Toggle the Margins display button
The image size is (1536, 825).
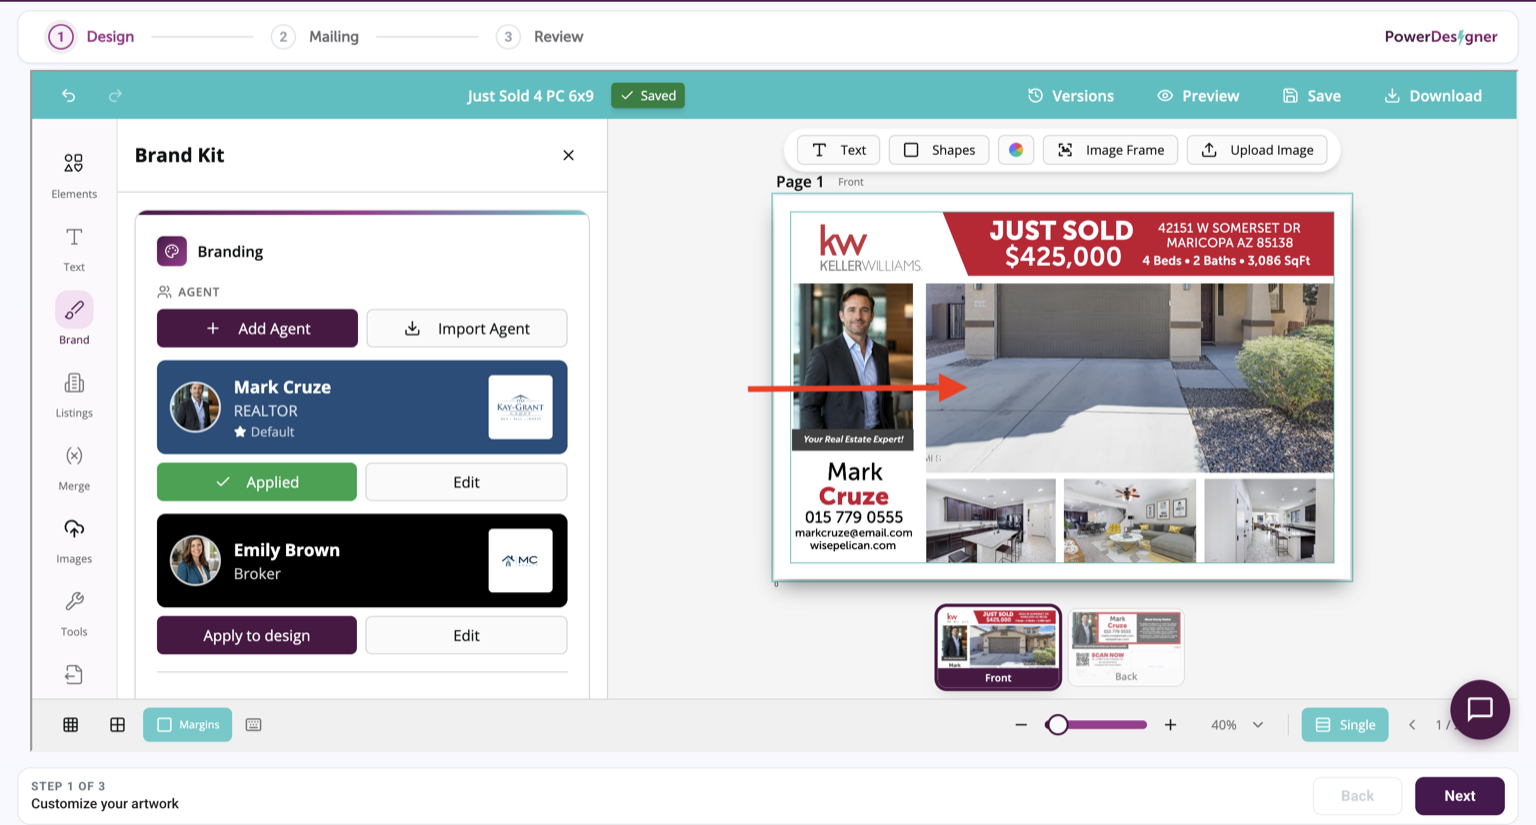(x=187, y=725)
